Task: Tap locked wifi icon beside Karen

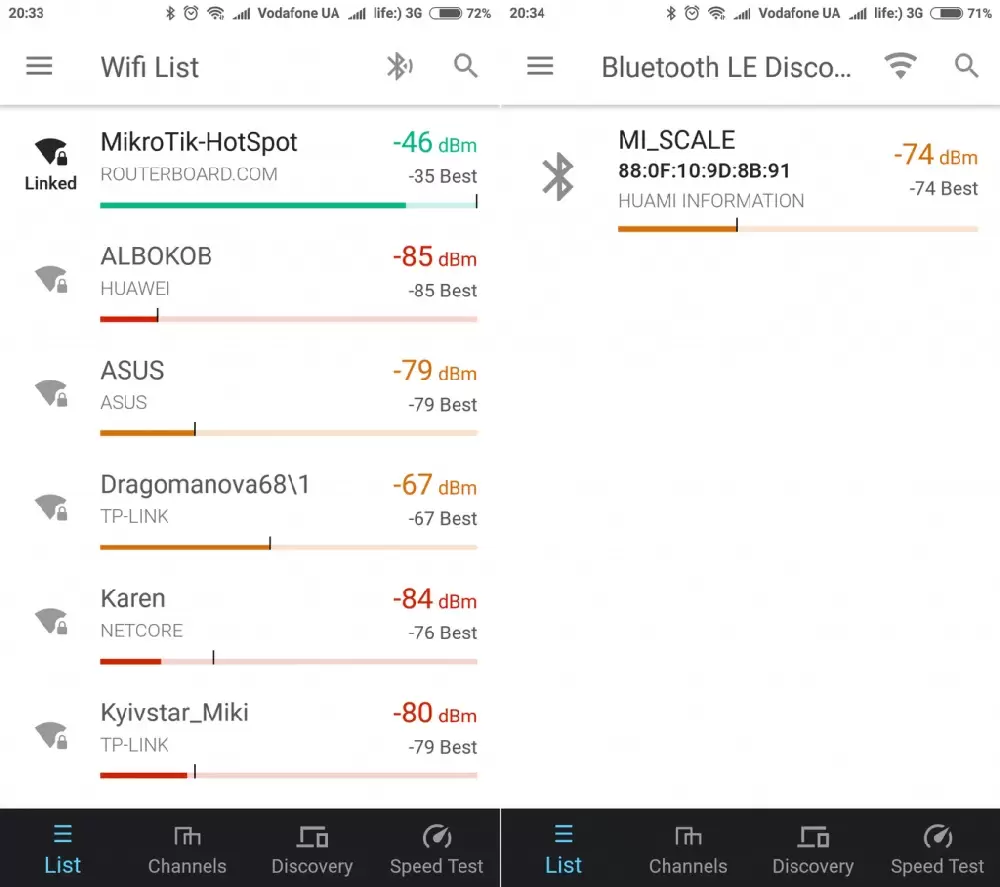Action: tap(51, 621)
